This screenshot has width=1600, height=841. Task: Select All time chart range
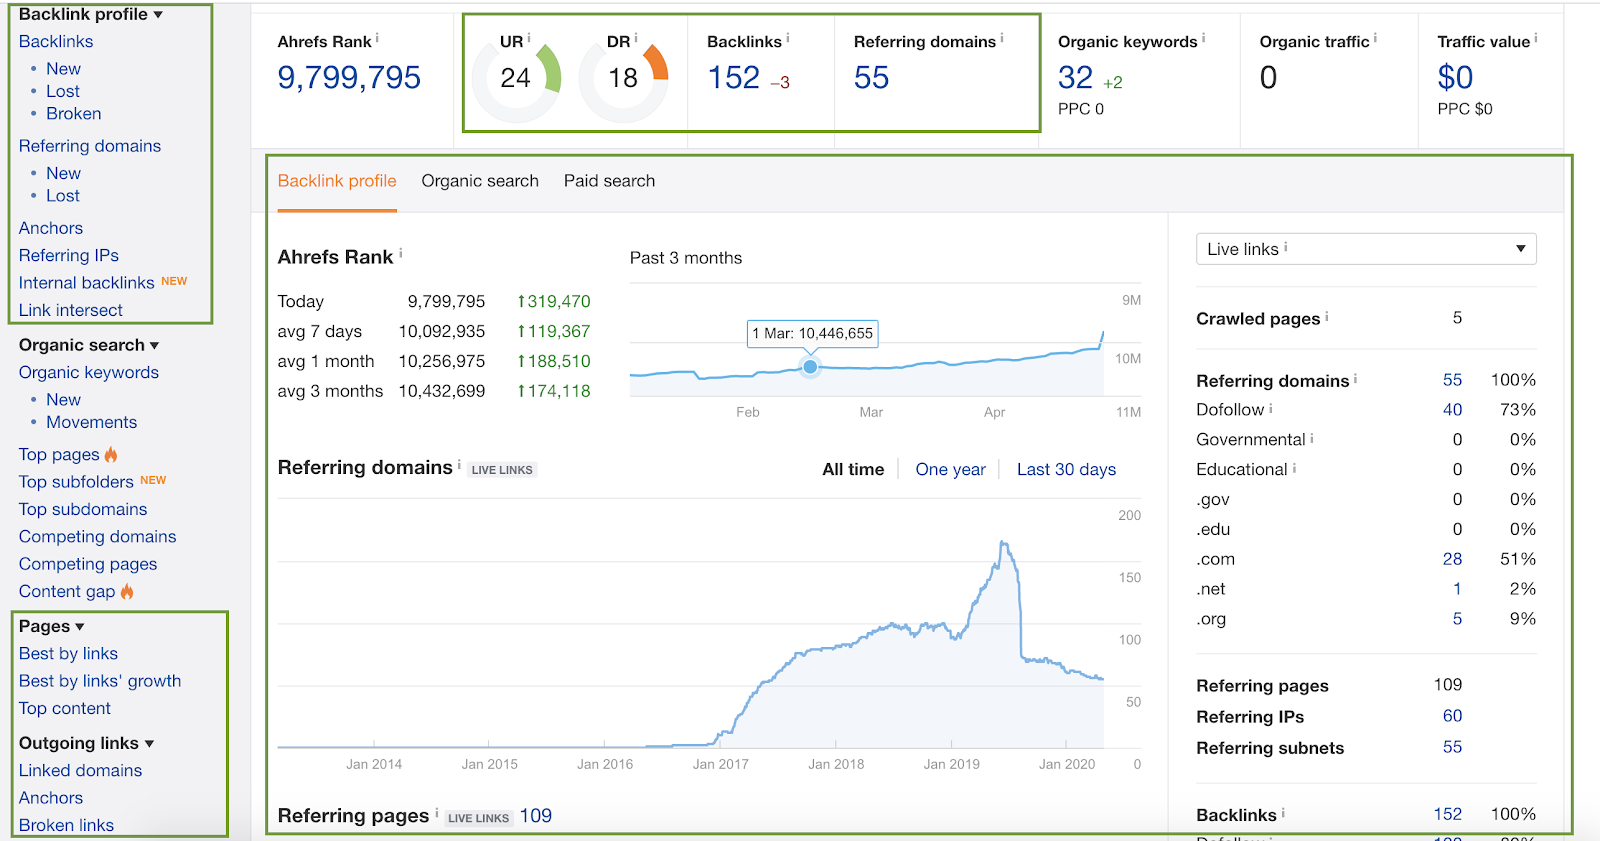pyautogui.click(x=853, y=470)
